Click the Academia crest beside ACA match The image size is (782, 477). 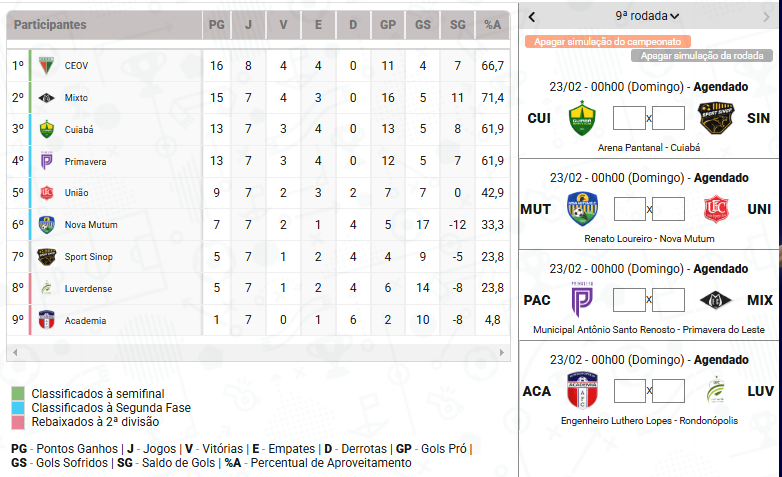582,391
